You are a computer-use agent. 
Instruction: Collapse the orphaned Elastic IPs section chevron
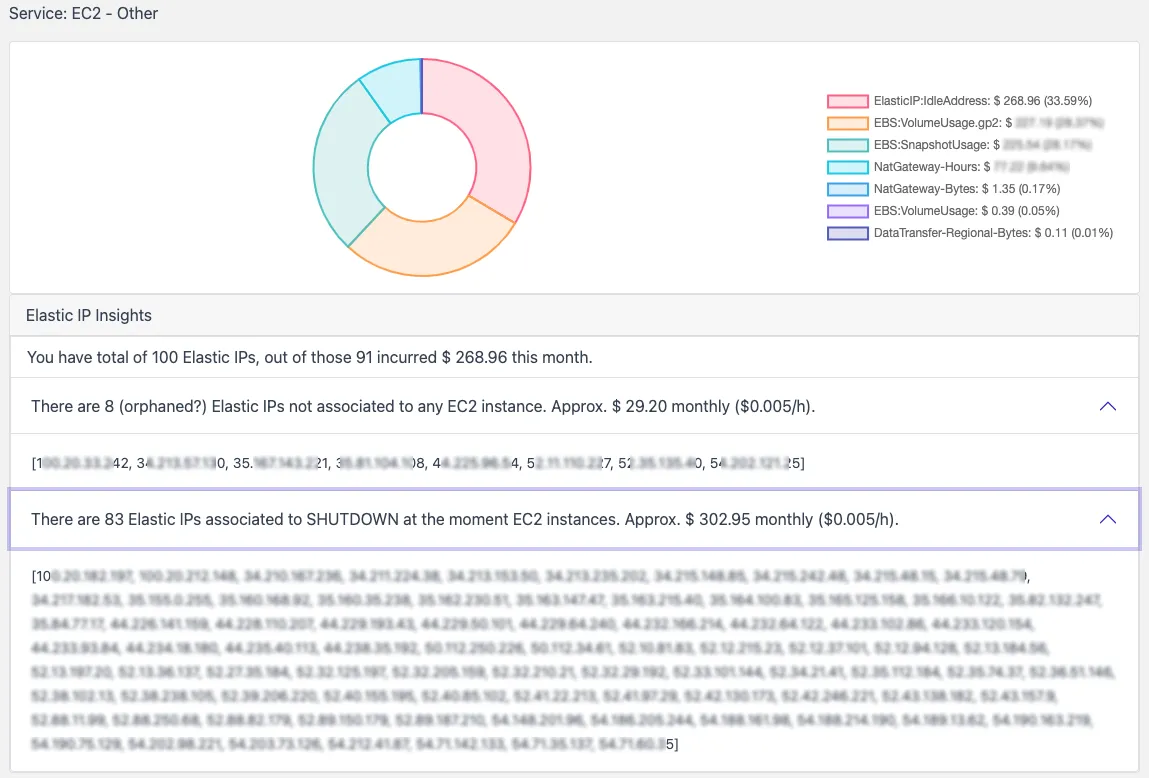point(1107,406)
